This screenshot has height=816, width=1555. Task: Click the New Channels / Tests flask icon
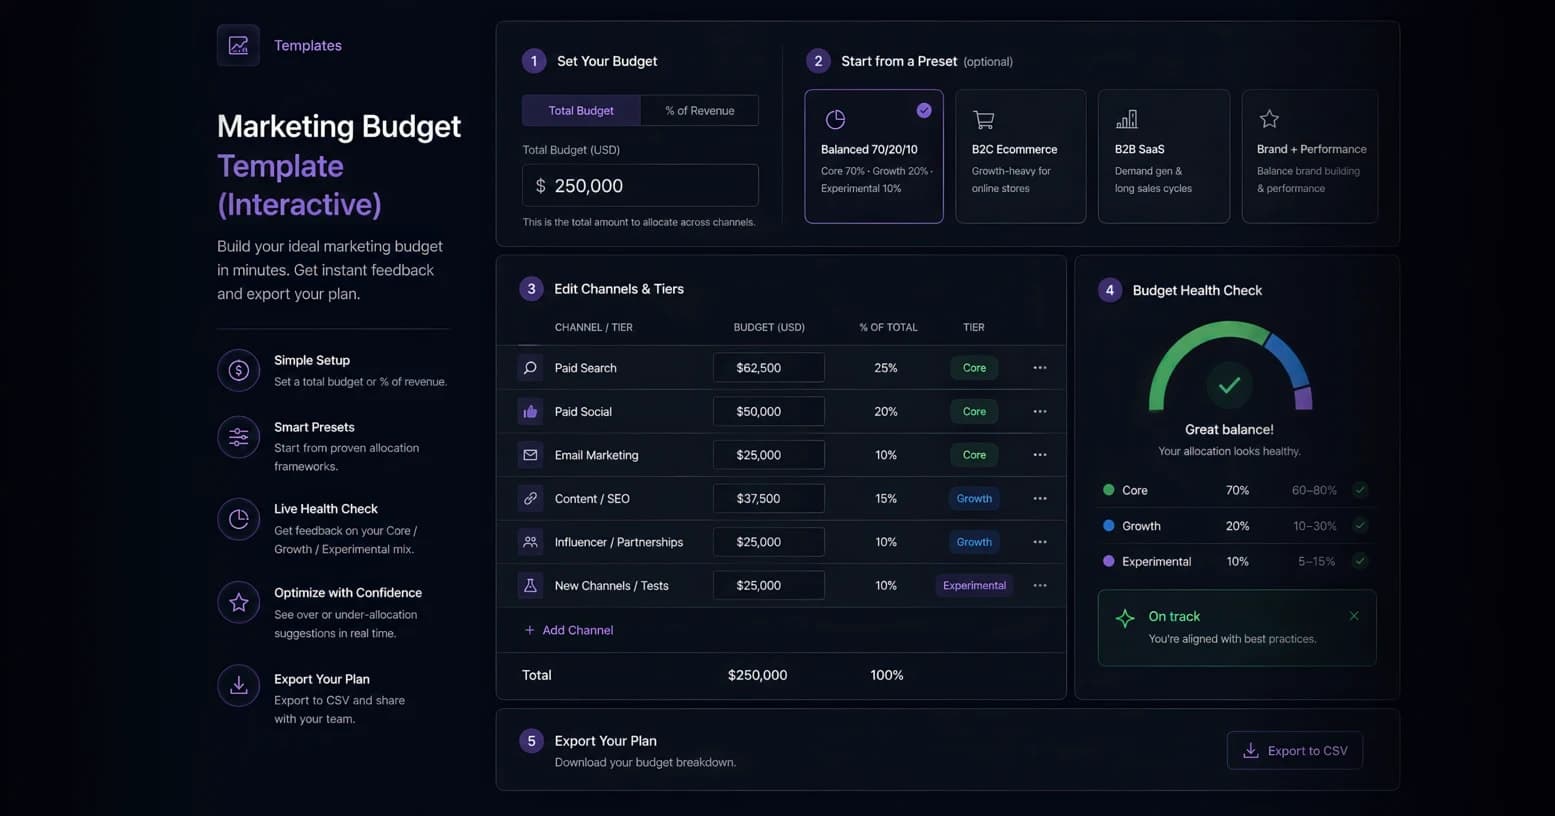click(530, 585)
